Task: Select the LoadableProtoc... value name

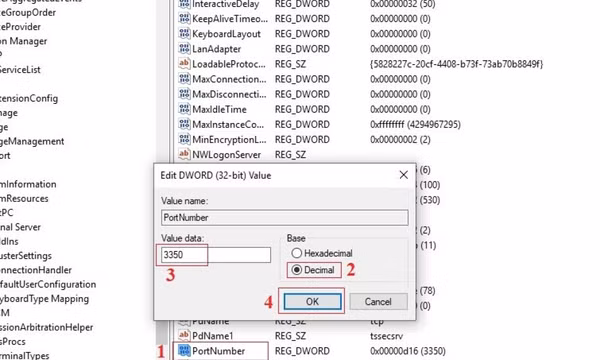Action: point(229,64)
